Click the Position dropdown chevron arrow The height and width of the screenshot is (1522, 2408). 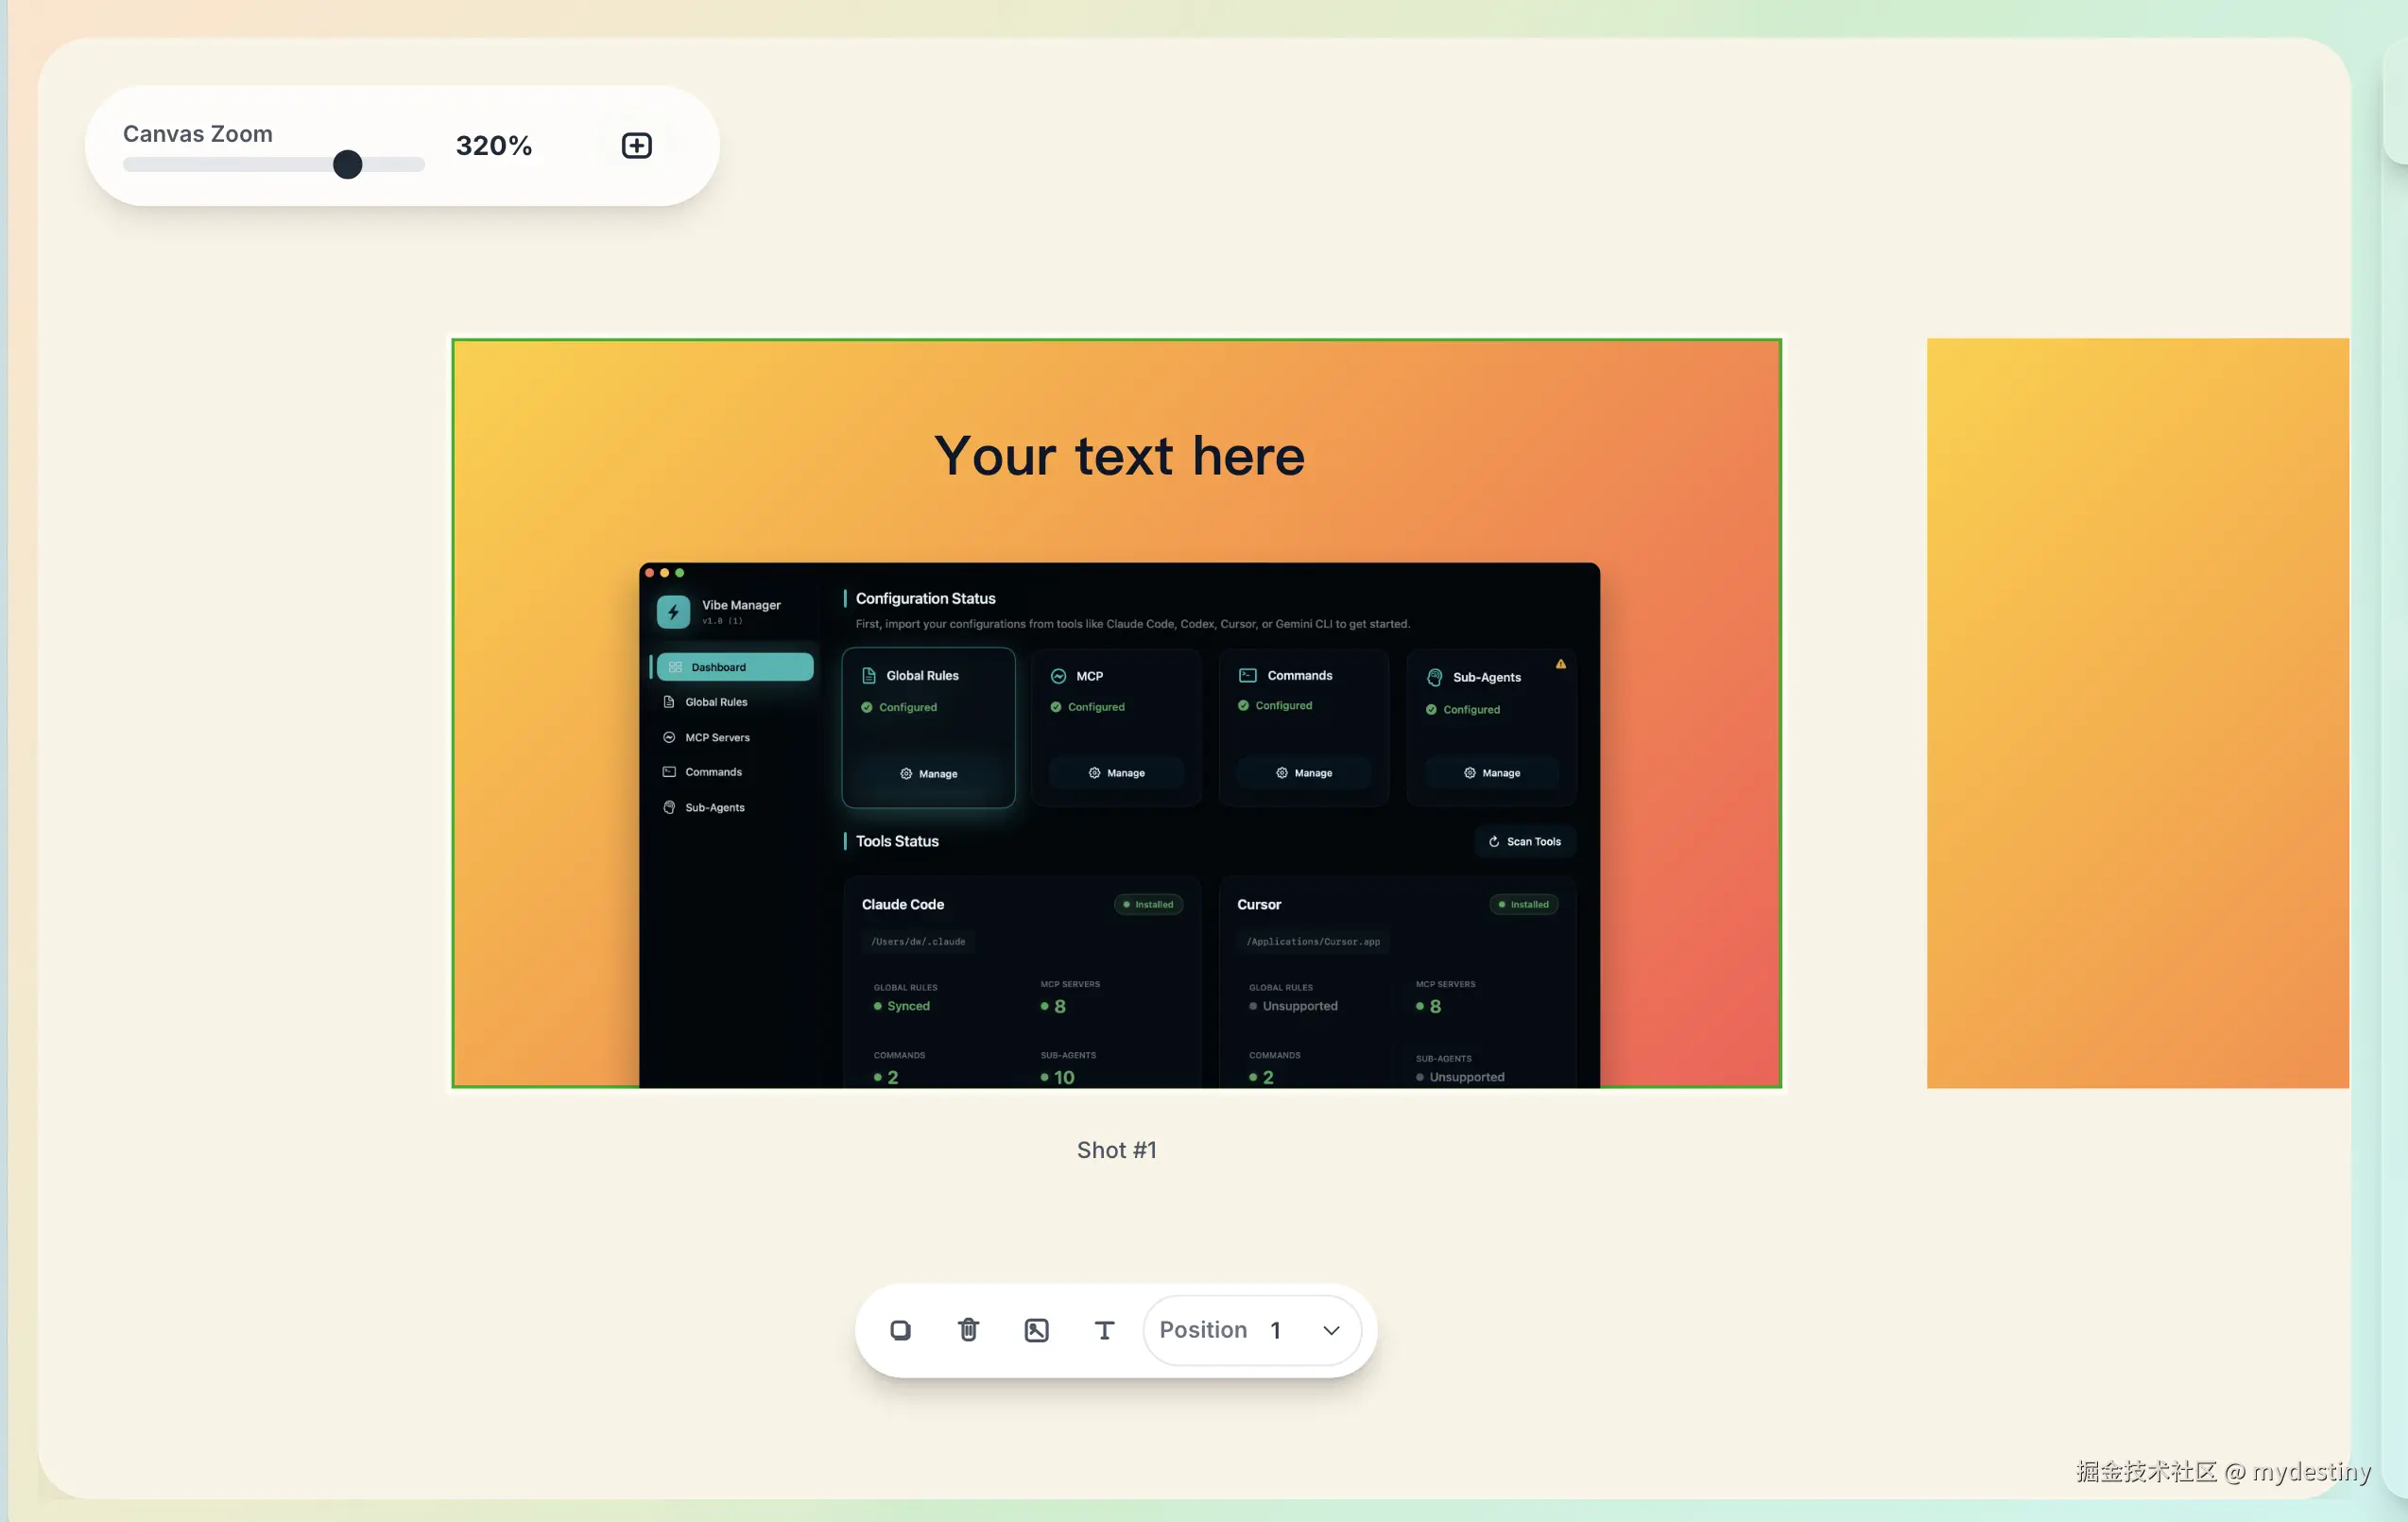pyautogui.click(x=1331, y=1330)
